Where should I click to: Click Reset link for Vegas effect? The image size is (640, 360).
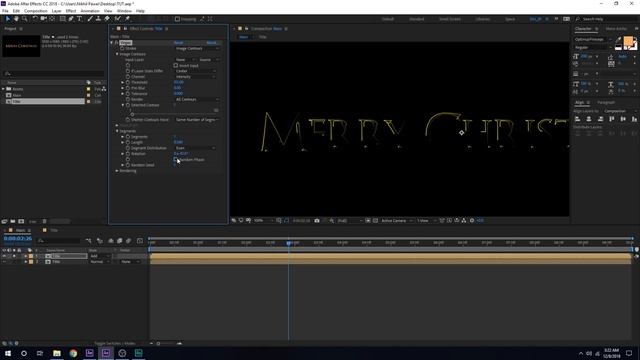pos(178,42)
